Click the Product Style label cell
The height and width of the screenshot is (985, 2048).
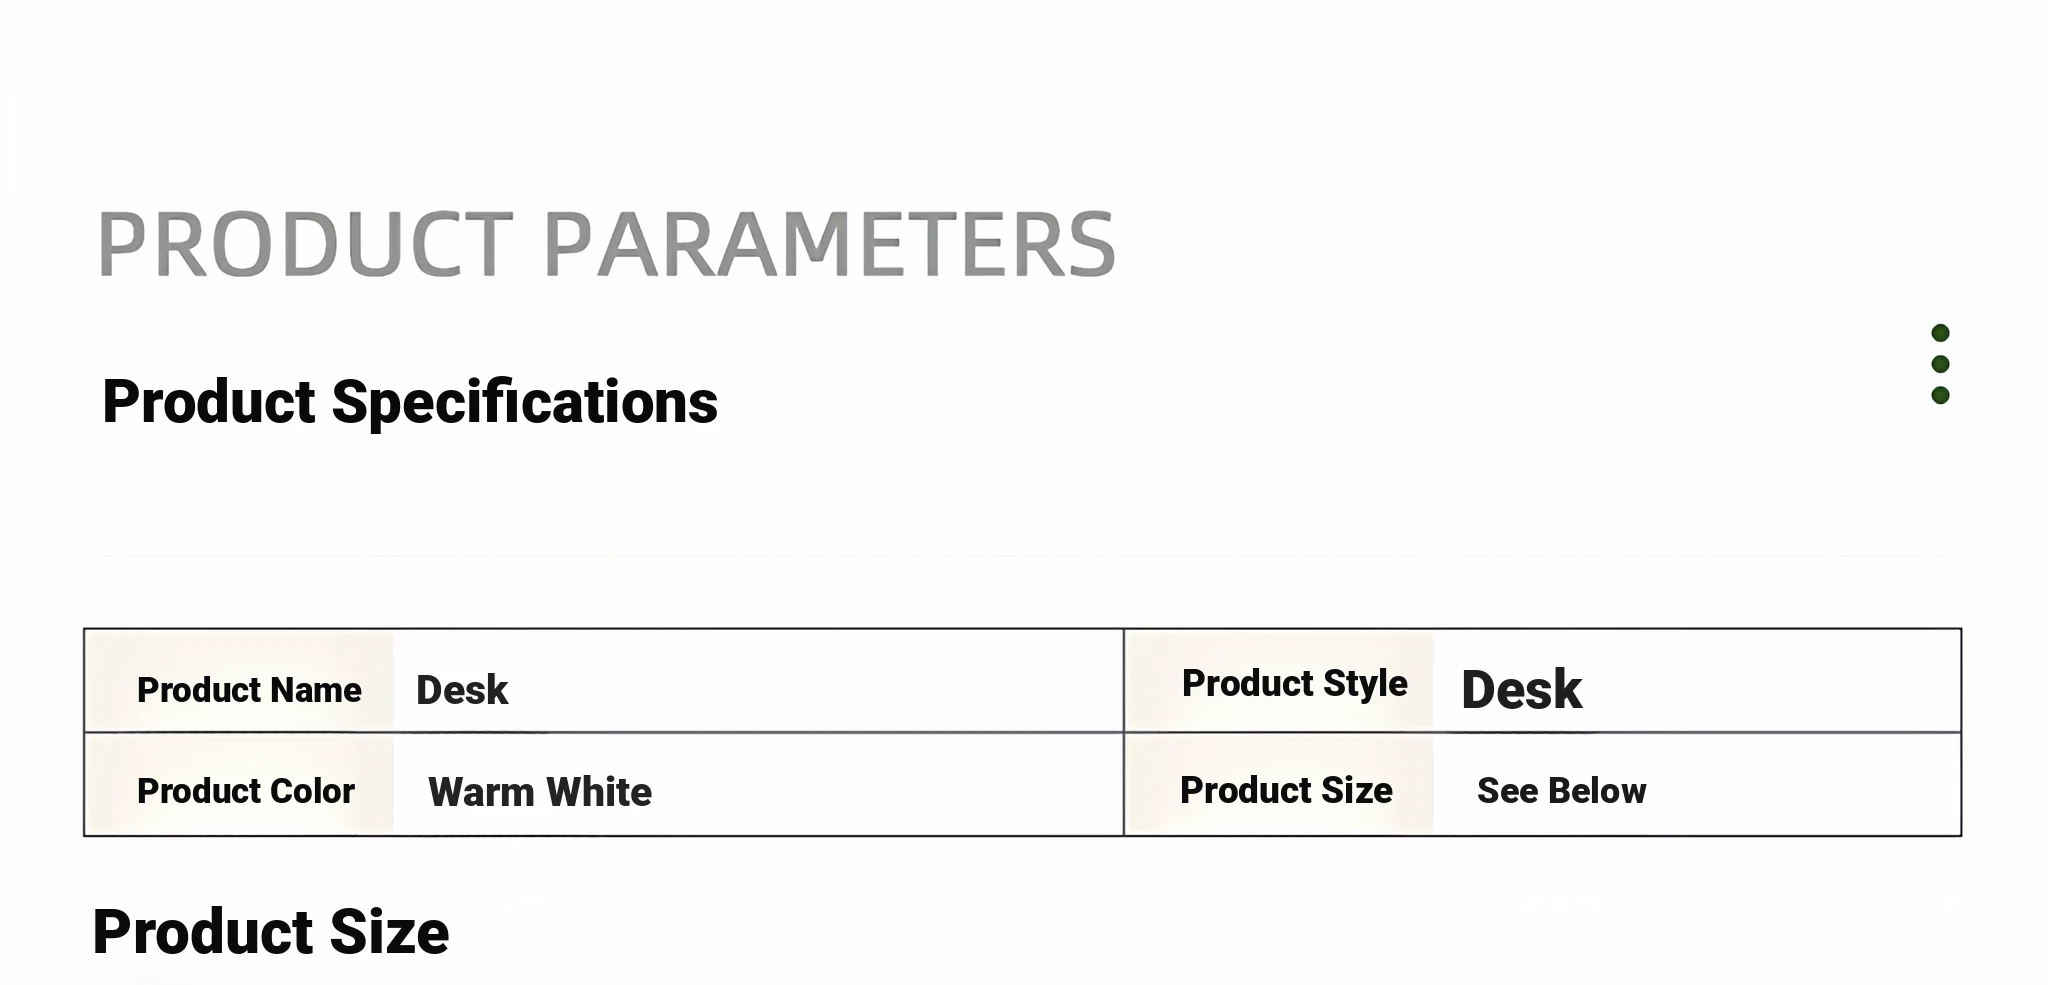pos(1294,684)
